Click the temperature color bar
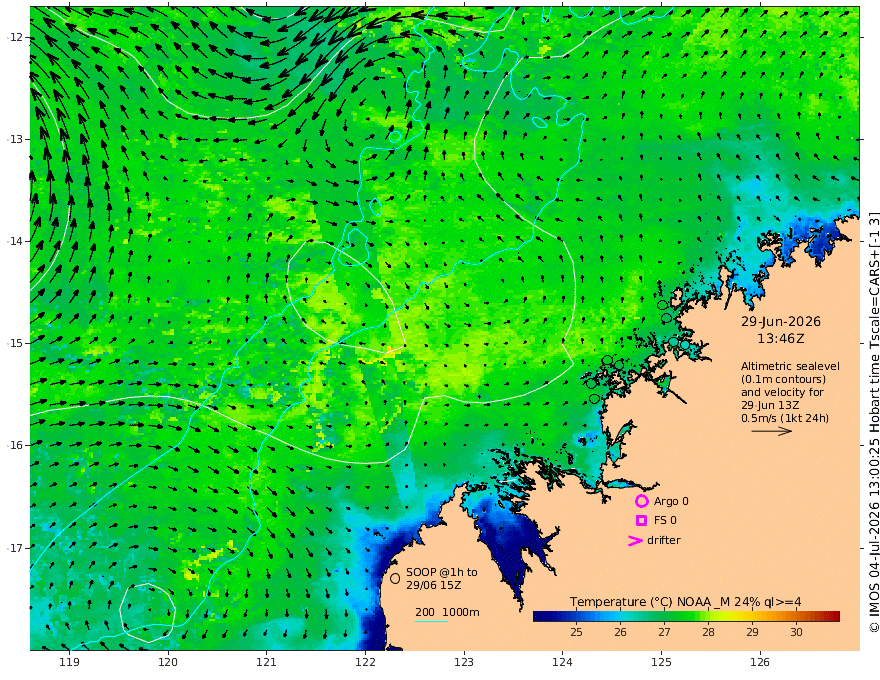Screen dimensions: 880x680 [686, 617]
